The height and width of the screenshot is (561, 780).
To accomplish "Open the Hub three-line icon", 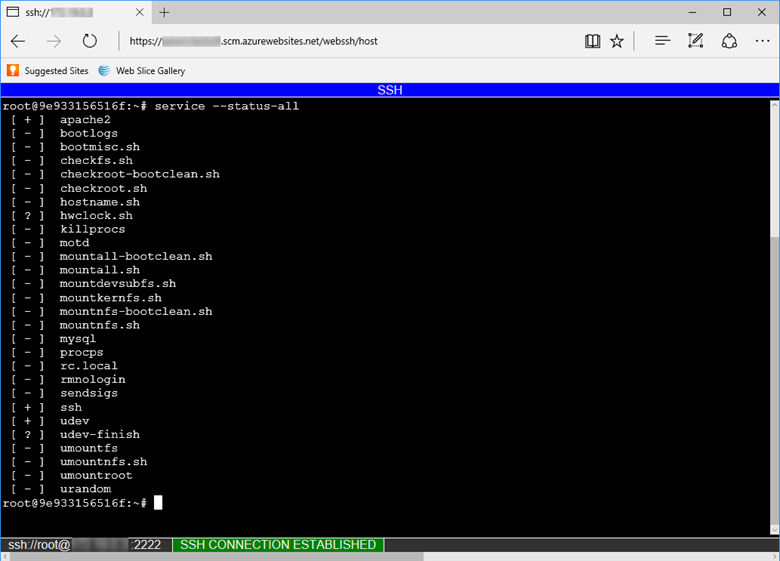I will coord(663,41).
